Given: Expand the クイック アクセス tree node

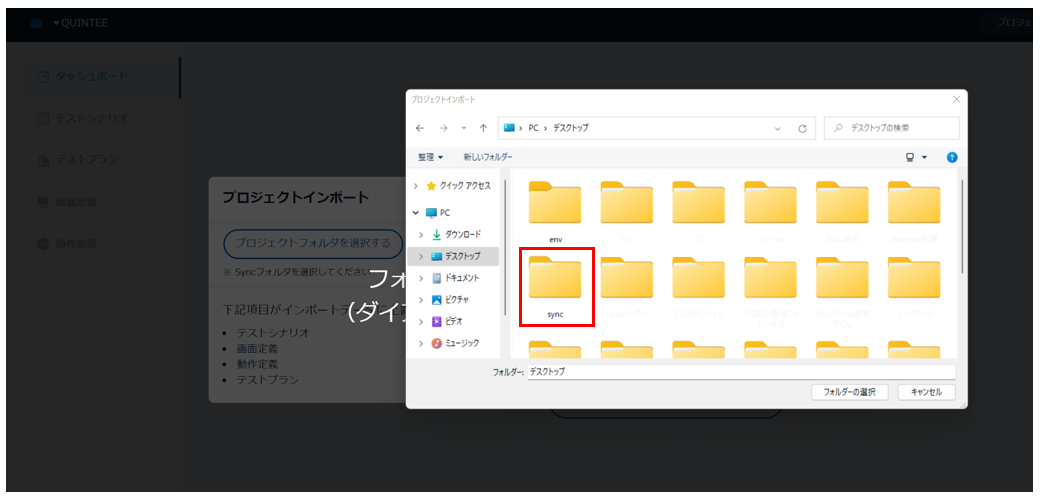Looking at the screenshot, I should [416, 186].
